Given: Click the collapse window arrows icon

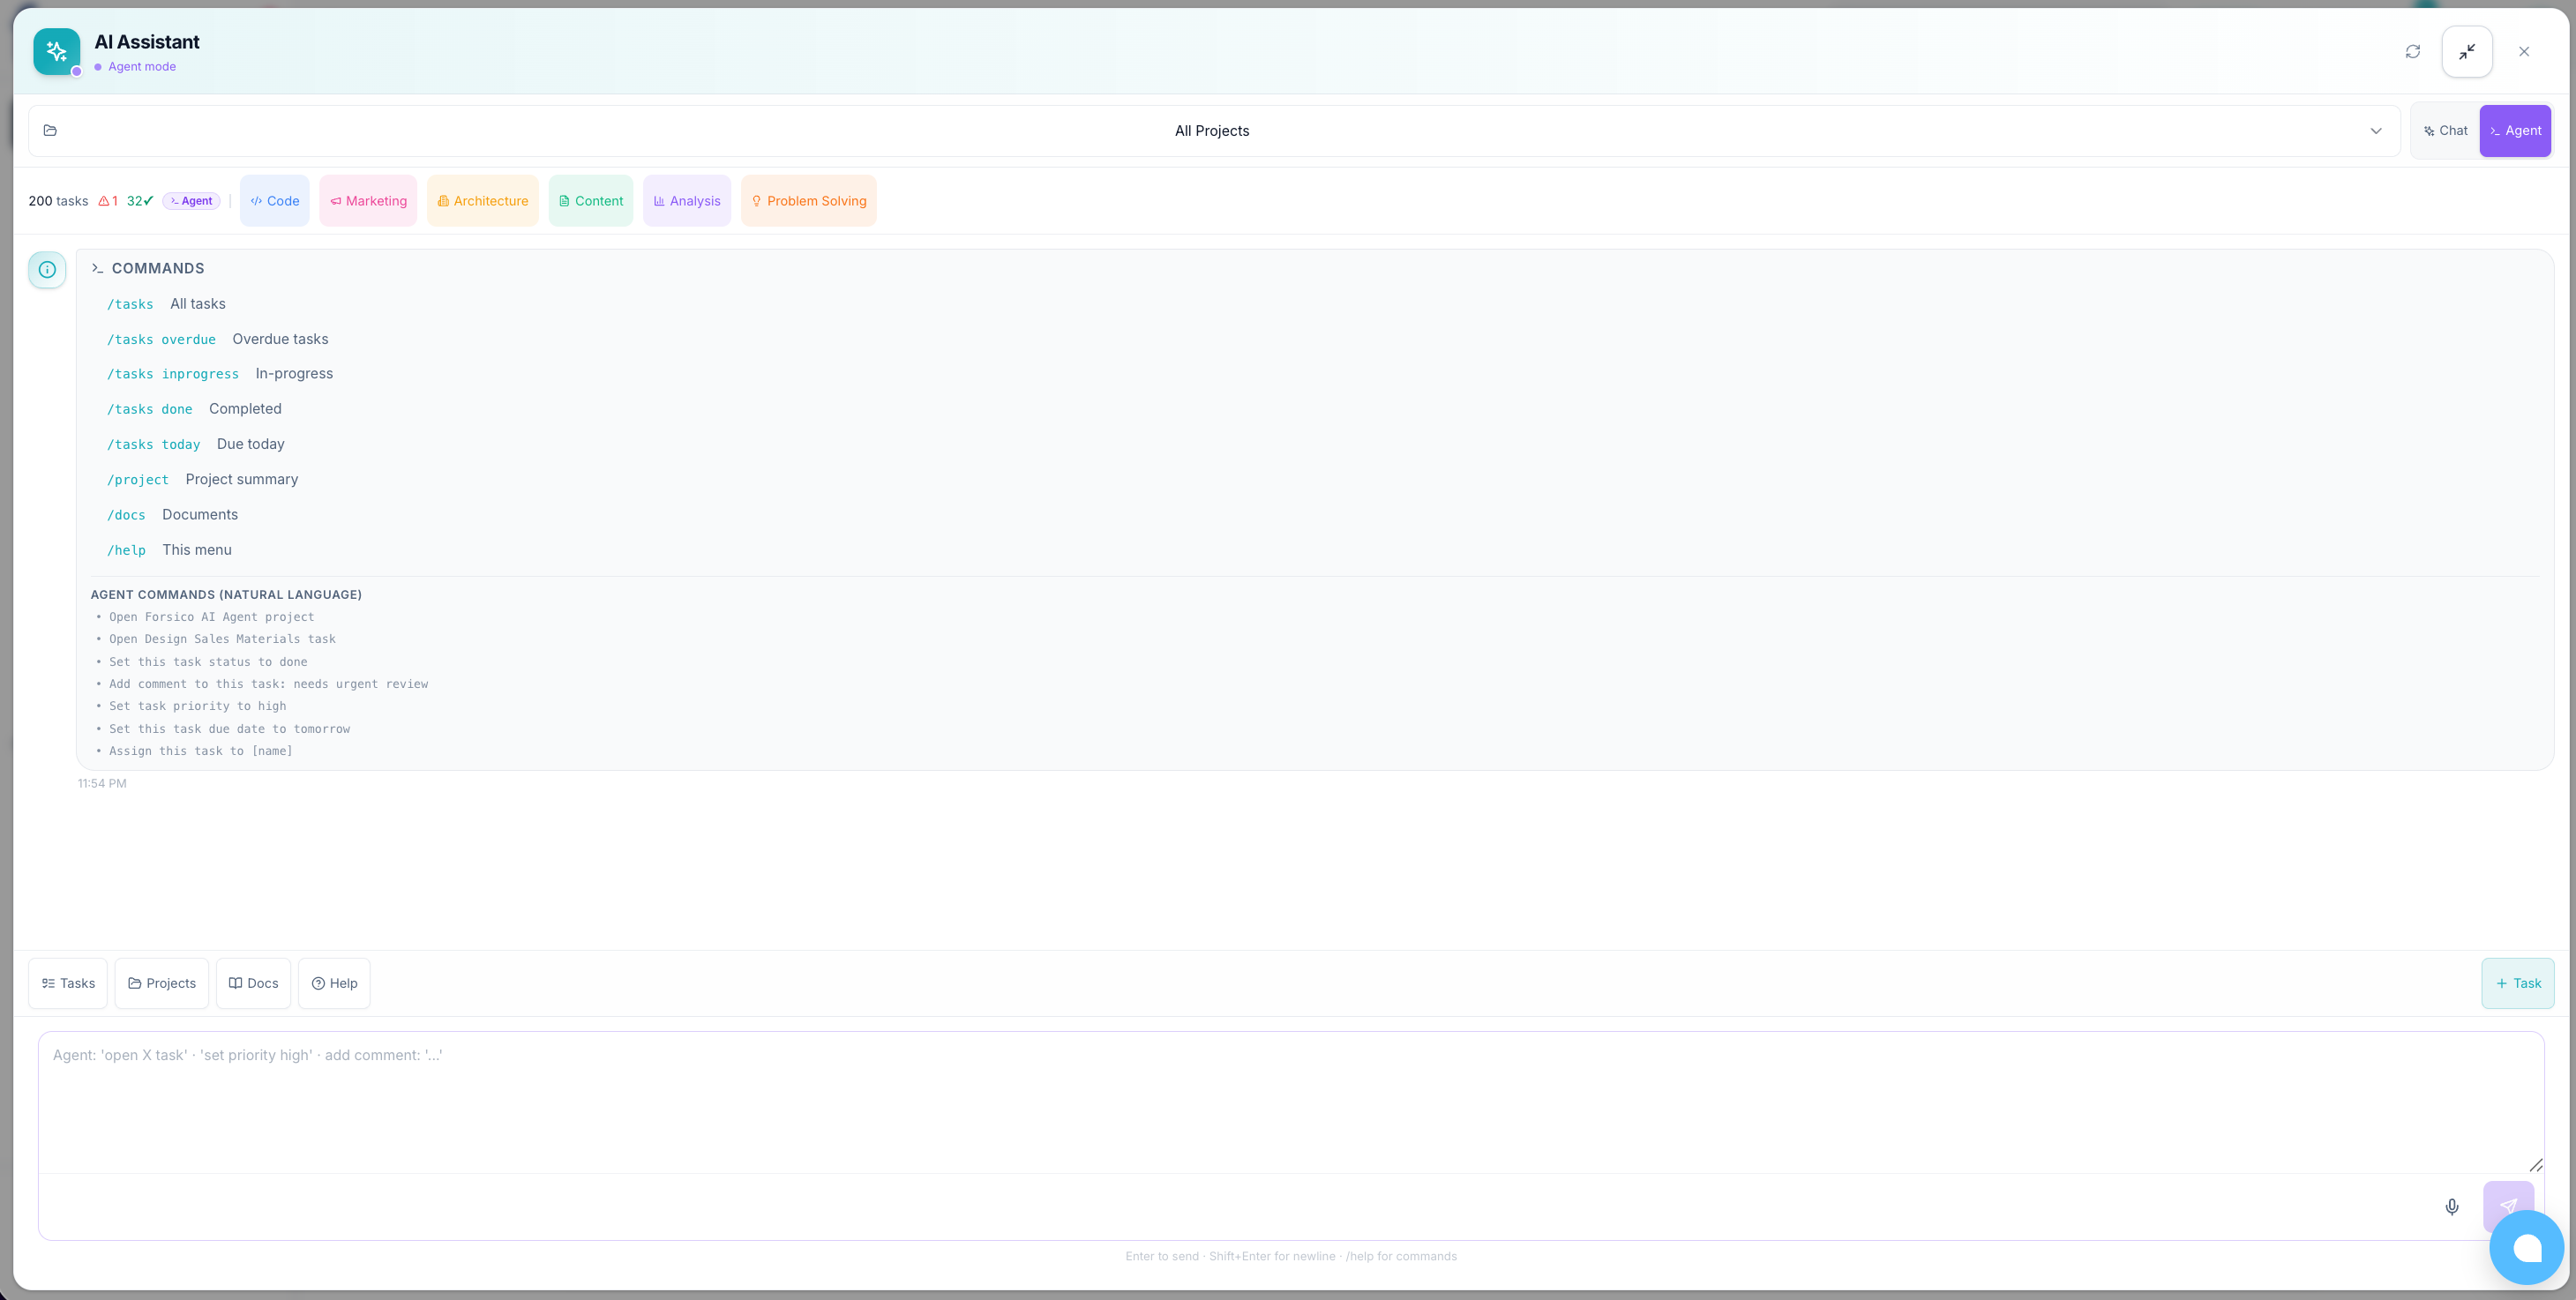Looking at the screenshot, I should 2467,51.
